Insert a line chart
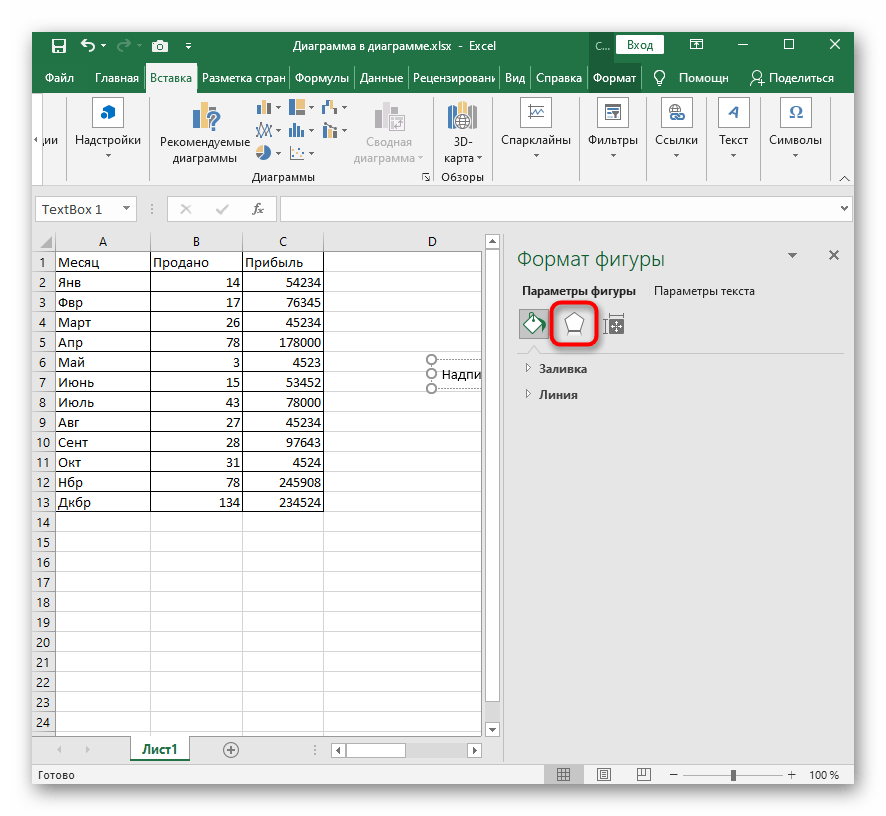Viewport: 886px width, 816px height. coord(264,131)
